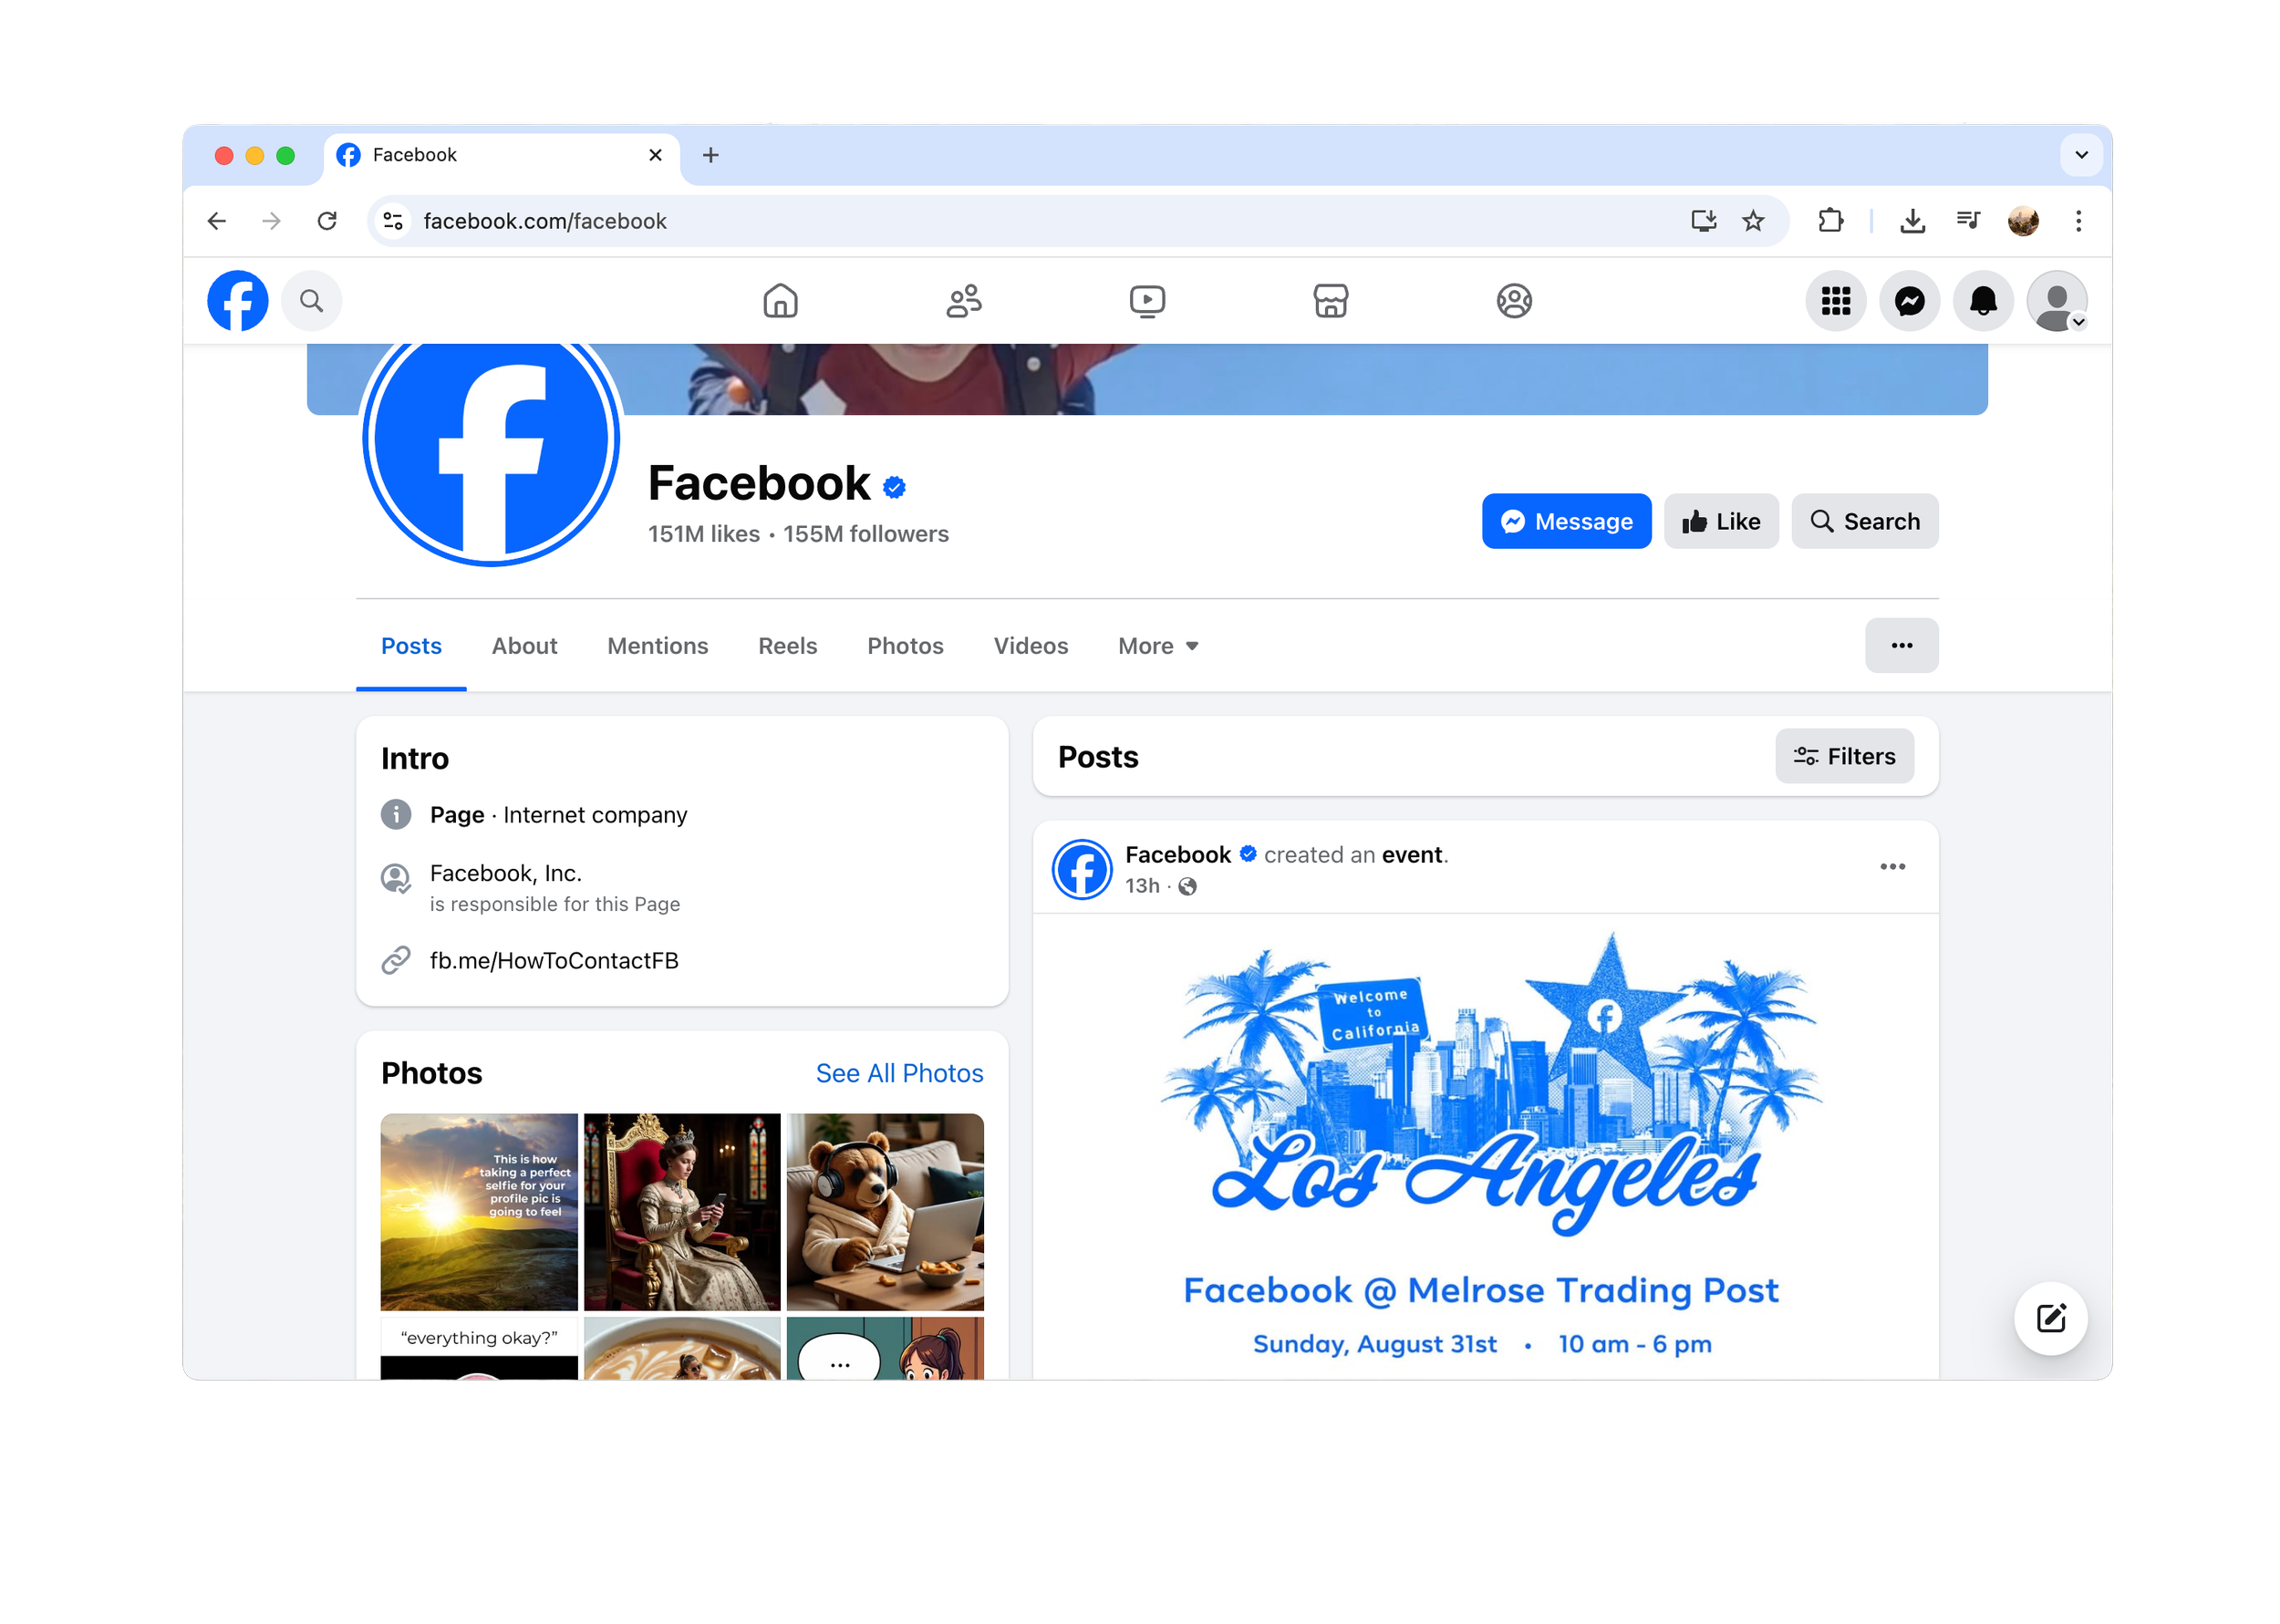The height and width of the screenshot is (1624, 2280).
Task: Open the Notifications bell icon
Action: coord(1984,301)
